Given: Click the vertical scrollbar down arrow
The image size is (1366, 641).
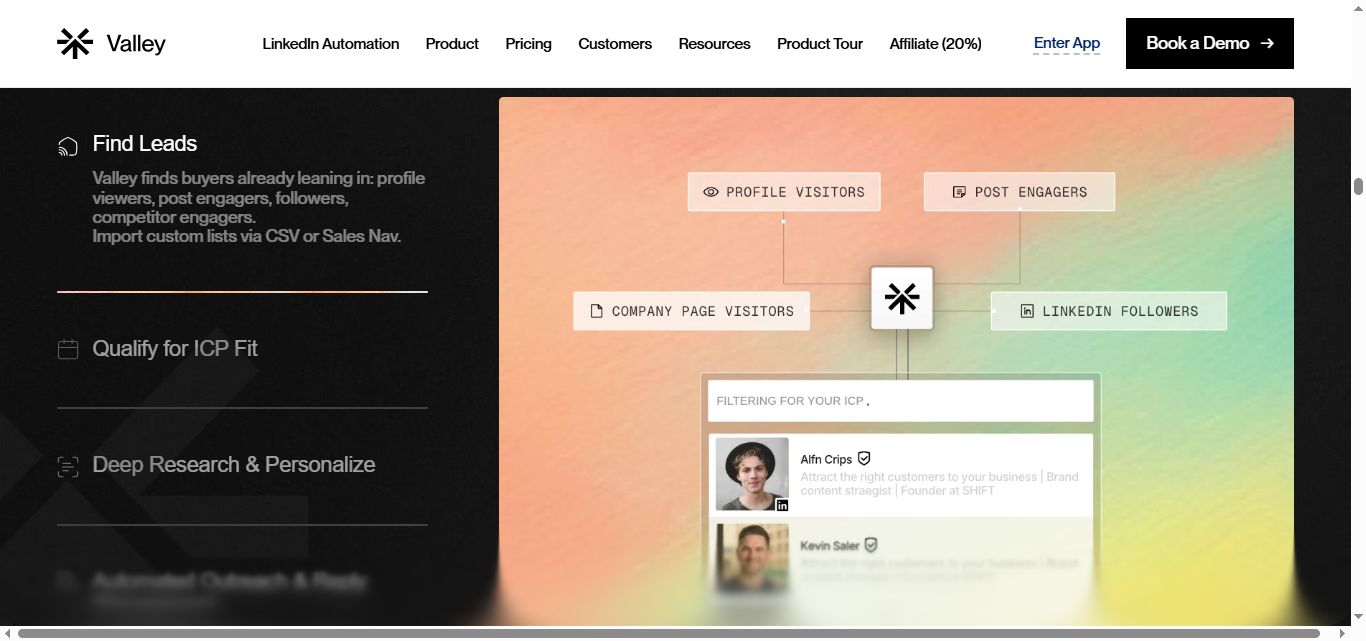Looking at the screenshot, I should (x=1358, y=617).
